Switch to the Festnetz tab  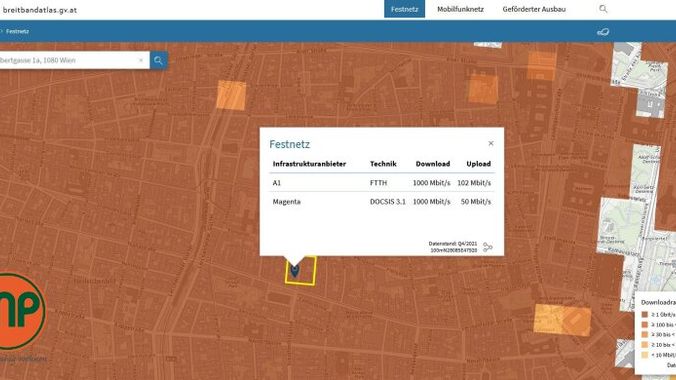[x=404, y=9]
